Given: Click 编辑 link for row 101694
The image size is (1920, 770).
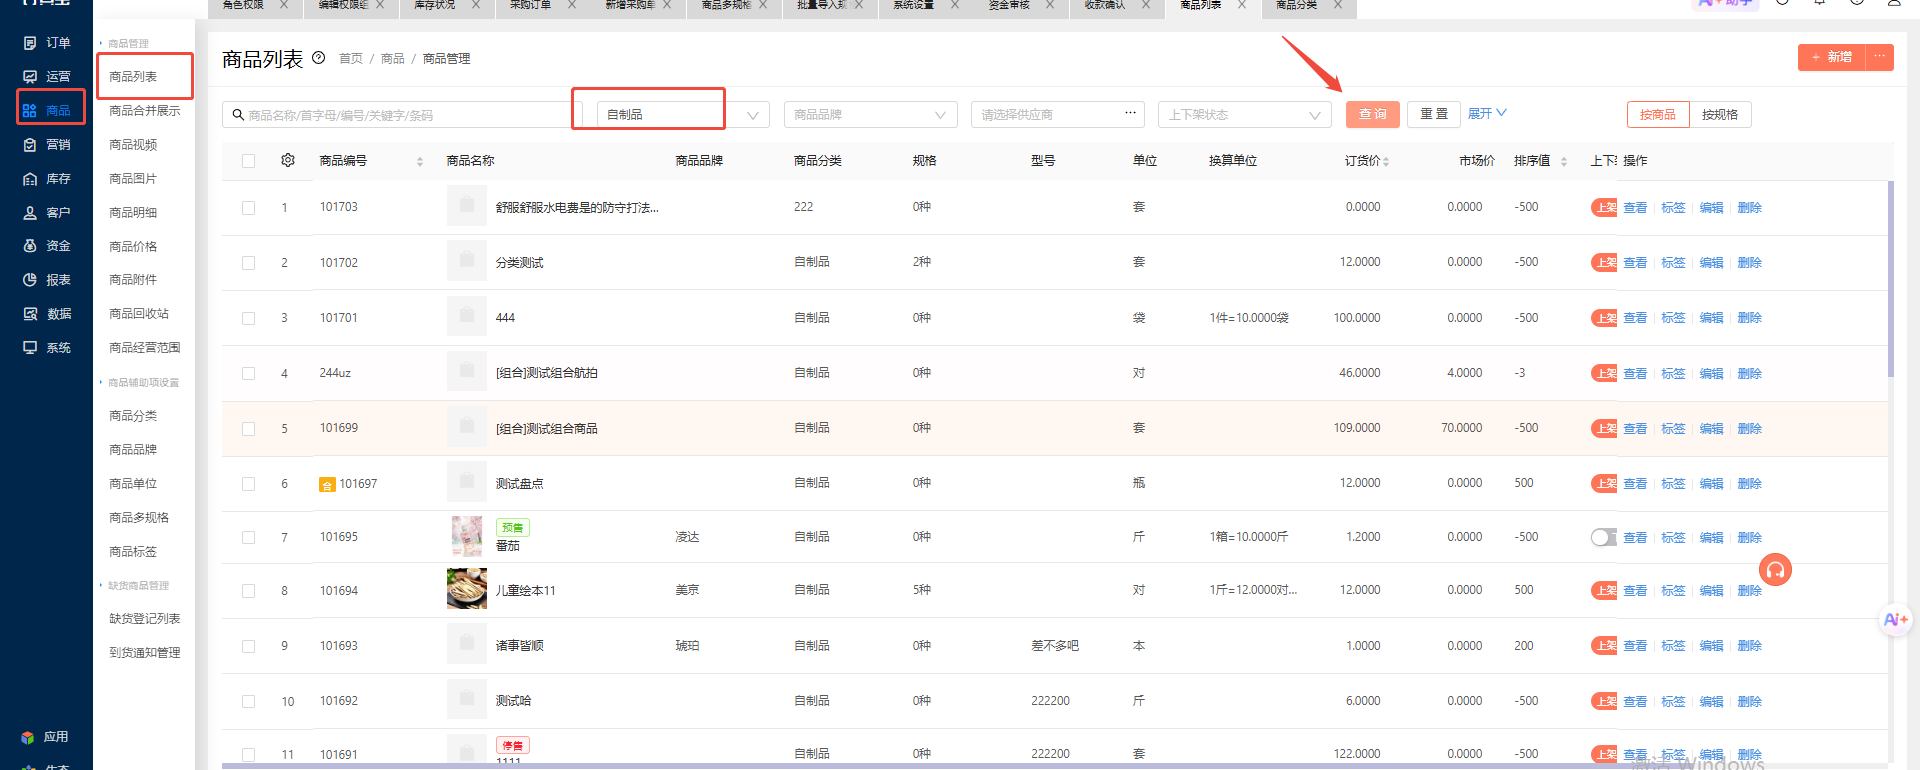Looking at the screenshot, I should click(x=1711, y=591).
